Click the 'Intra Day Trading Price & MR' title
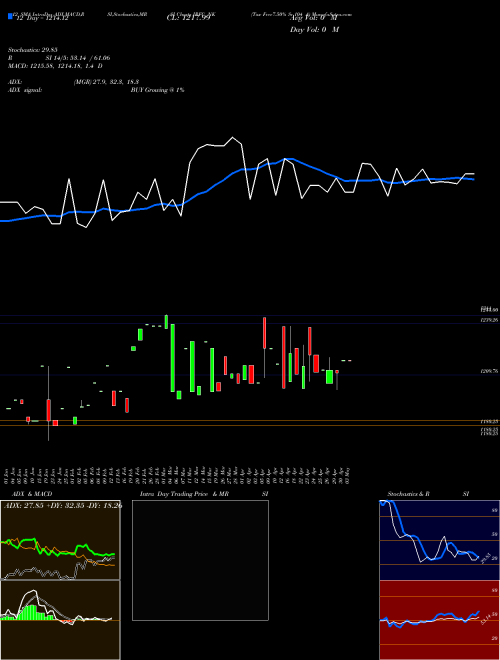The width and height of the screenshot is (500, 660). point(184,494)
